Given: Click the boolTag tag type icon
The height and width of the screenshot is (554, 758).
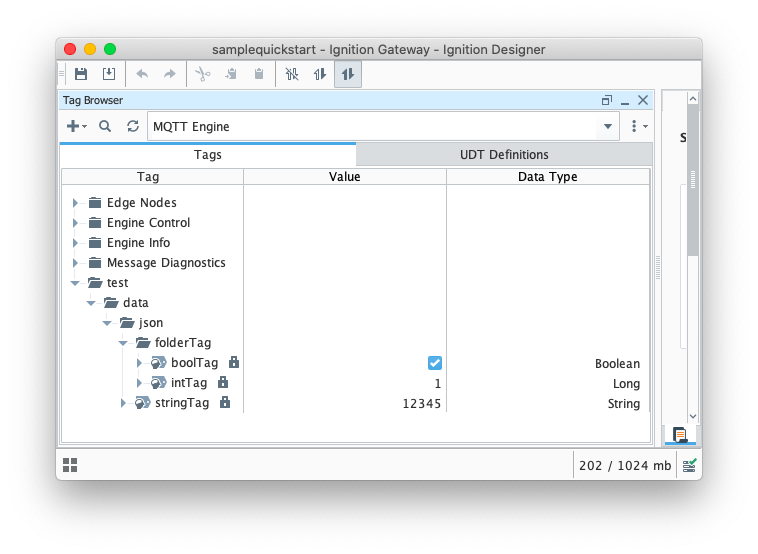Looking at the screenshot, I should (x=159, y=363).
